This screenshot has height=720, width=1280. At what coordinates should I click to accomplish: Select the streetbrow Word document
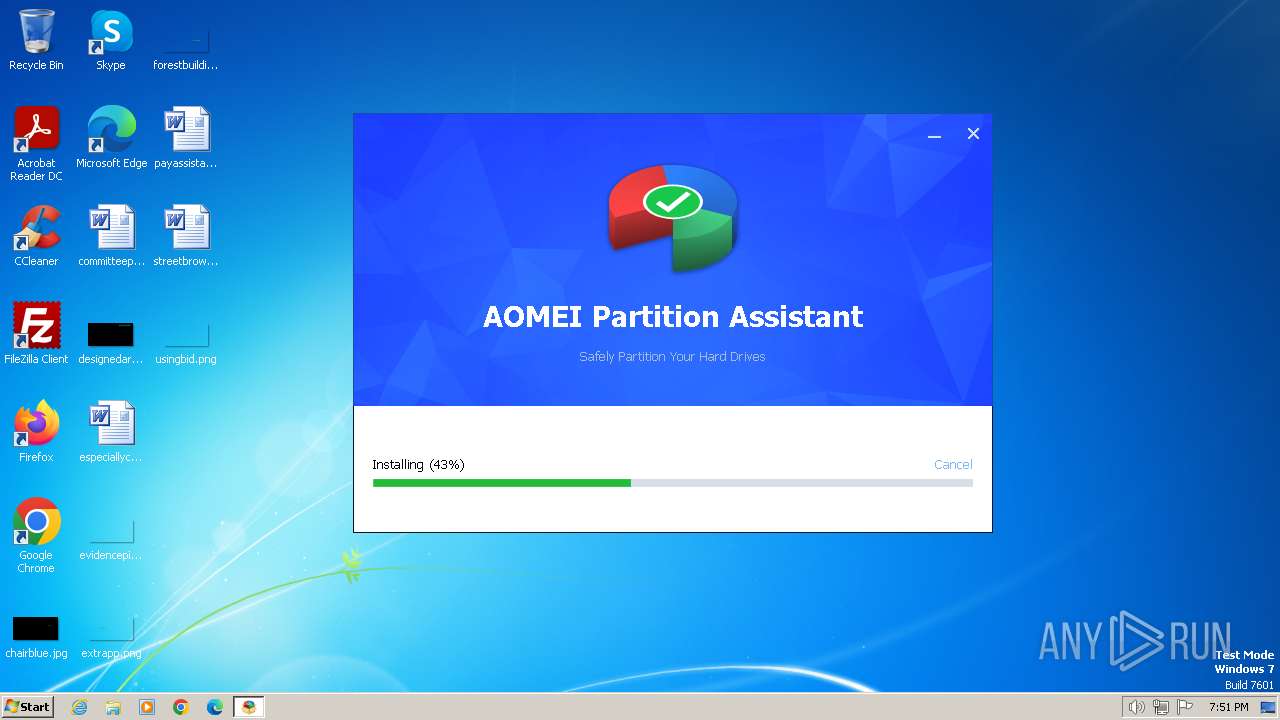click(185, 236)
